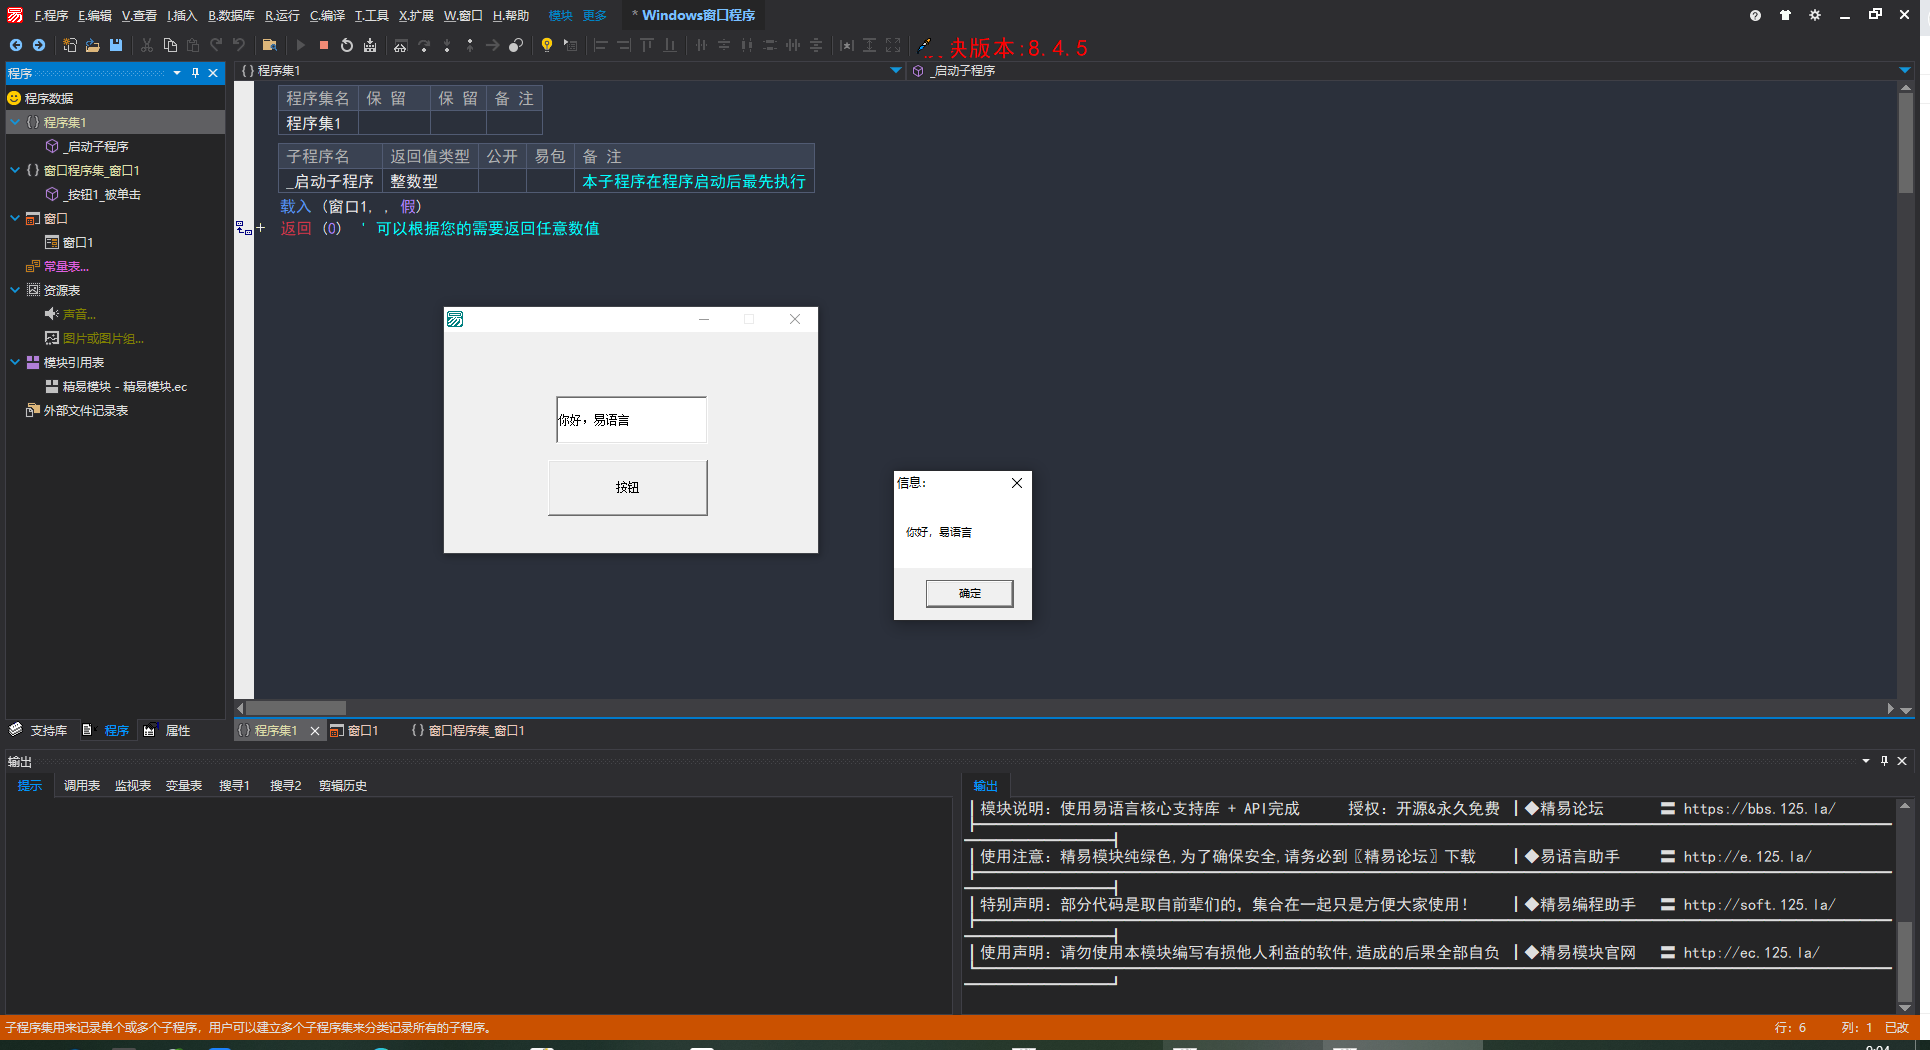
Task: Pin the 程序 side panel
Action: (x=195, y=73)
